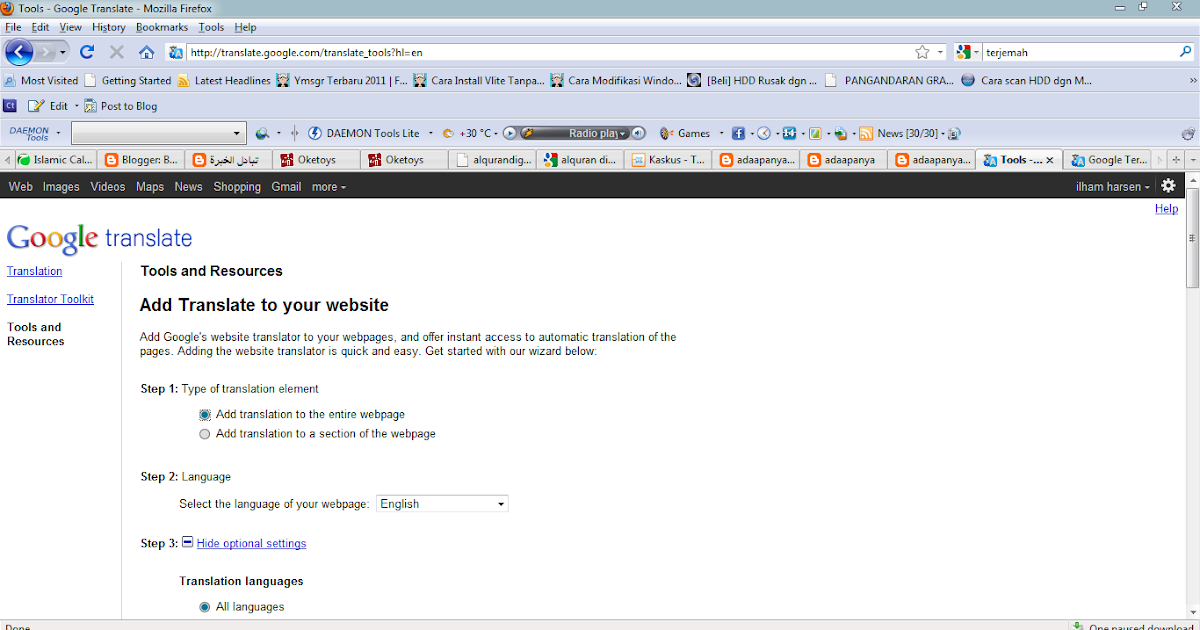Viewport: 1200px width, 630px height.
Task: Select All languages radio option
Action: click(x=205, y=607)
